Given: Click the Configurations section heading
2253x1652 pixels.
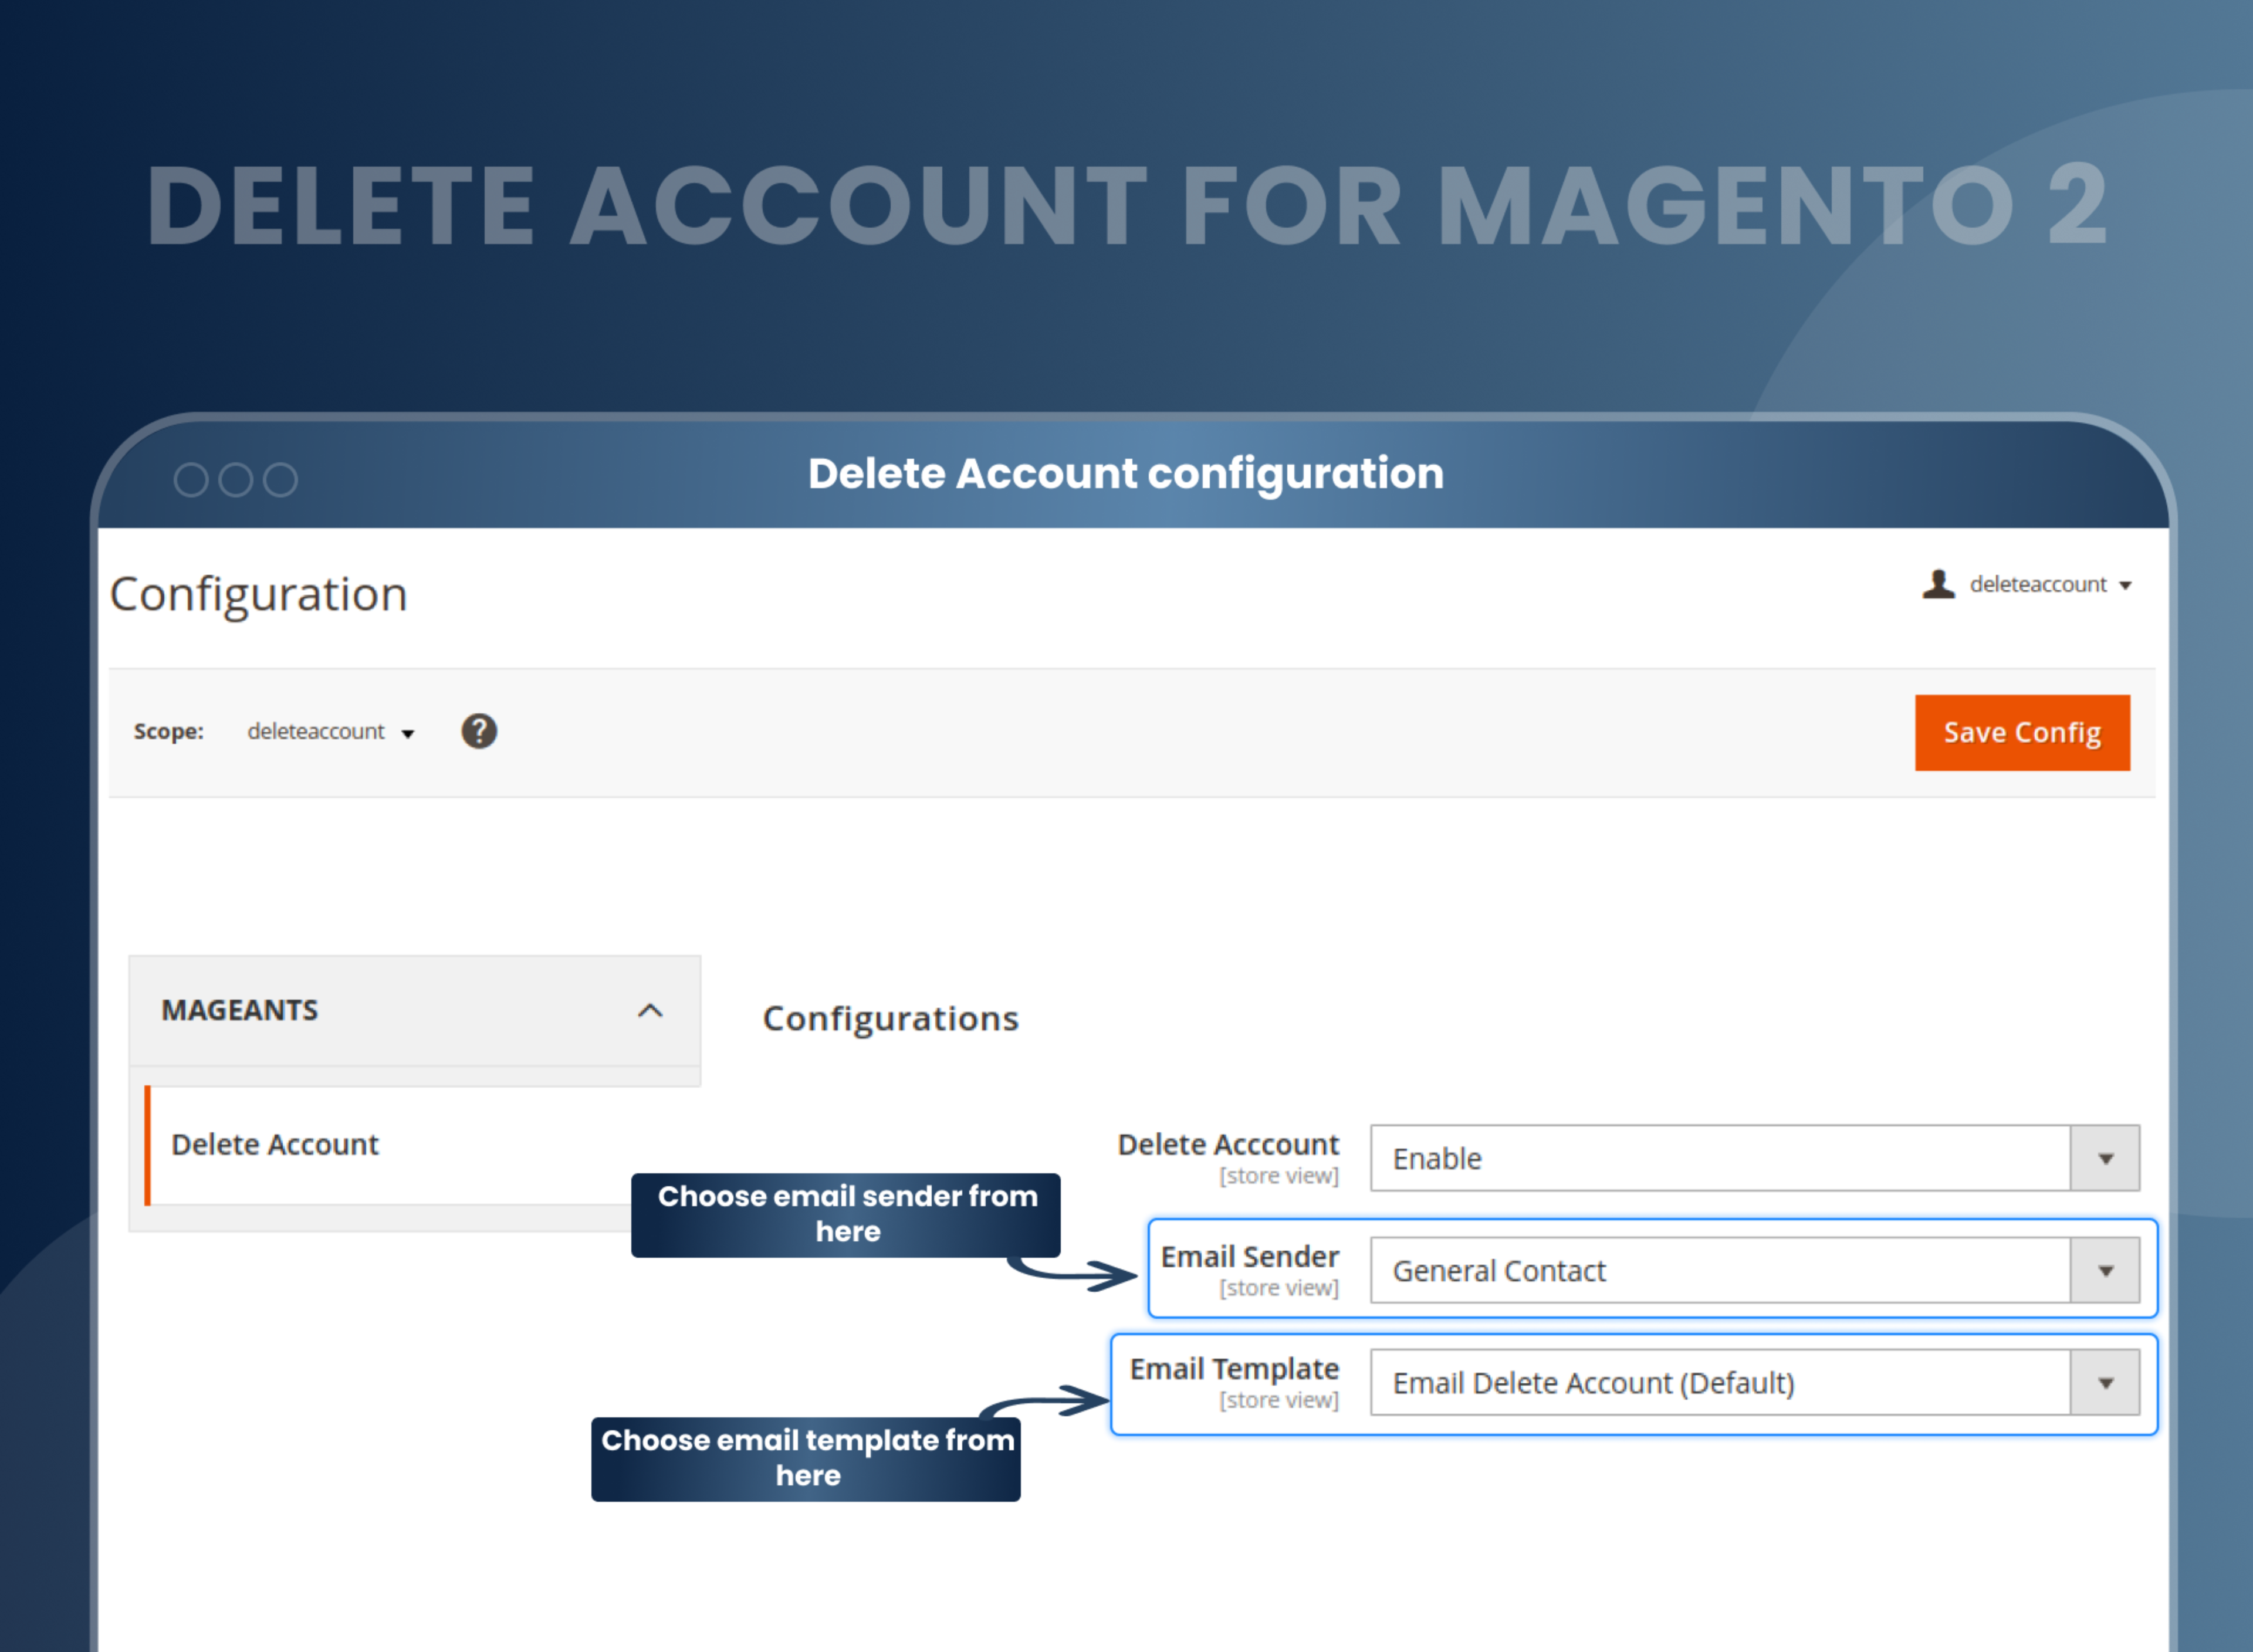Looking at the screenshot, I should click(x=890, y=1018).
